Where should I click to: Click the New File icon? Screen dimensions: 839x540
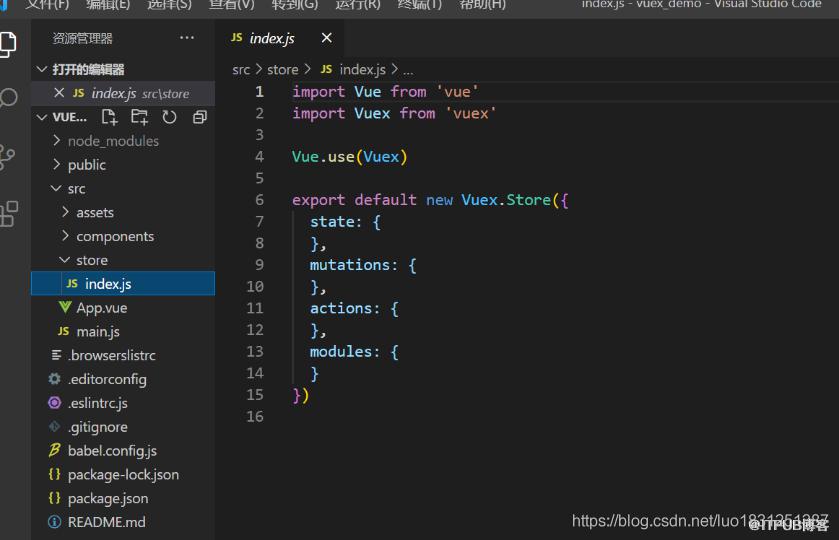109,117
